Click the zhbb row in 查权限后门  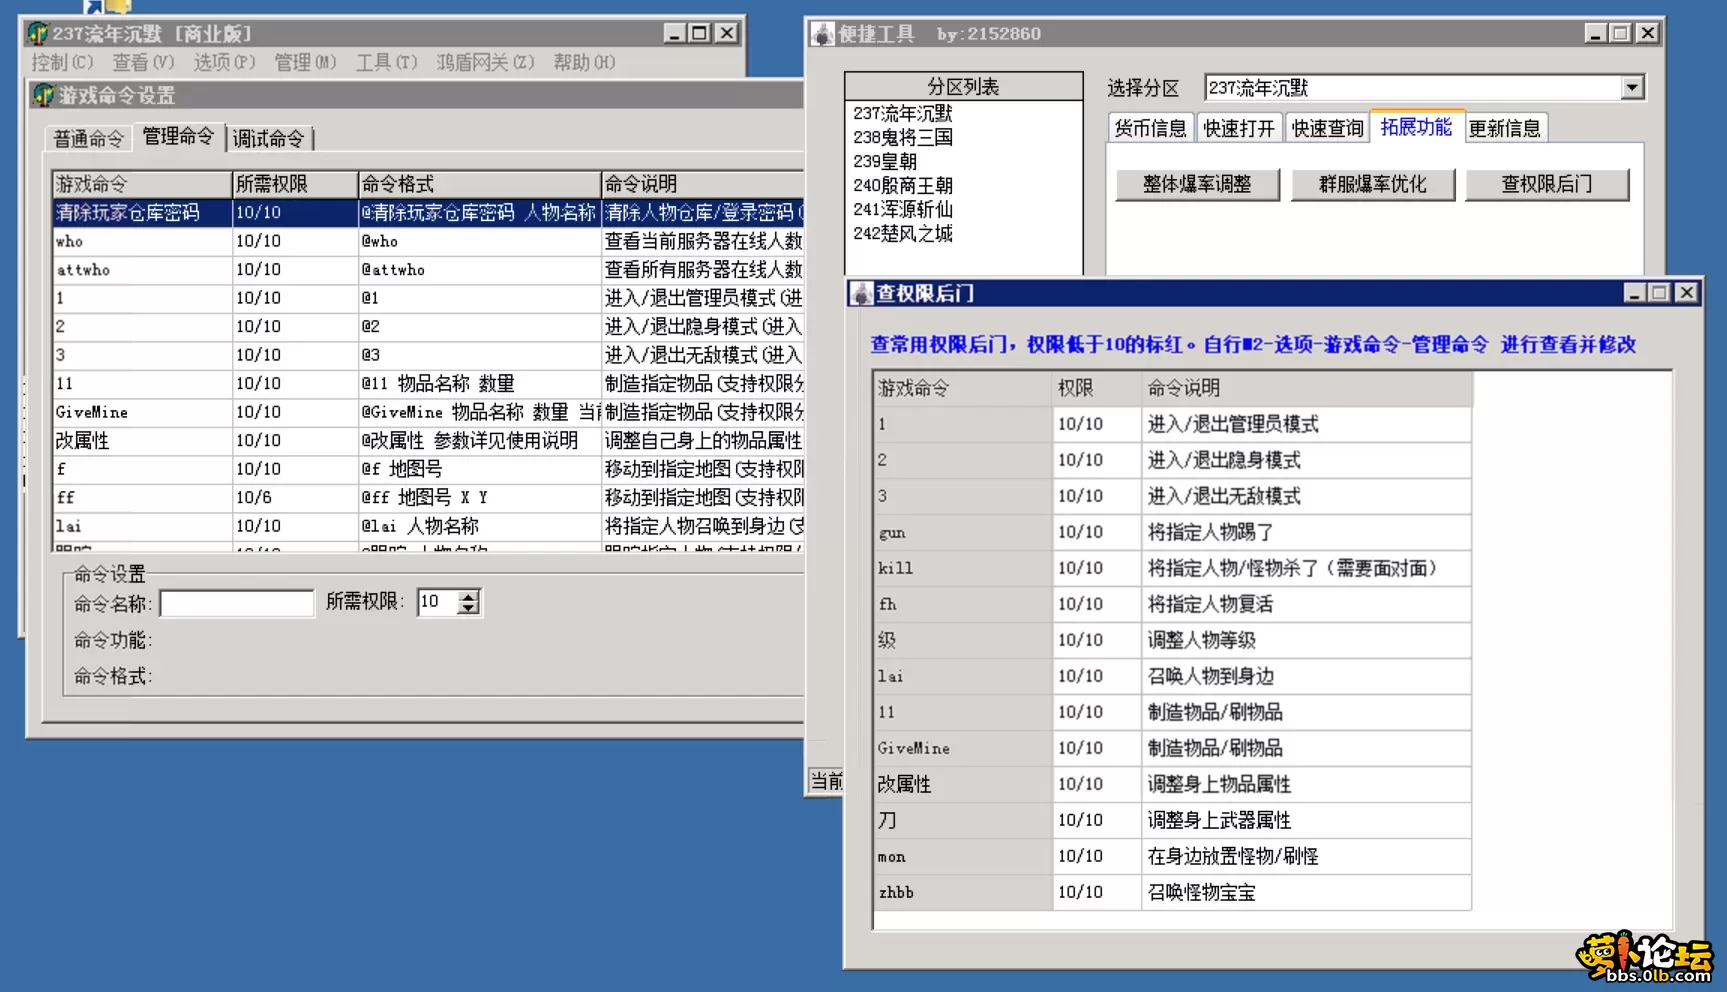pyautogui.click(x=1172, y=892)
